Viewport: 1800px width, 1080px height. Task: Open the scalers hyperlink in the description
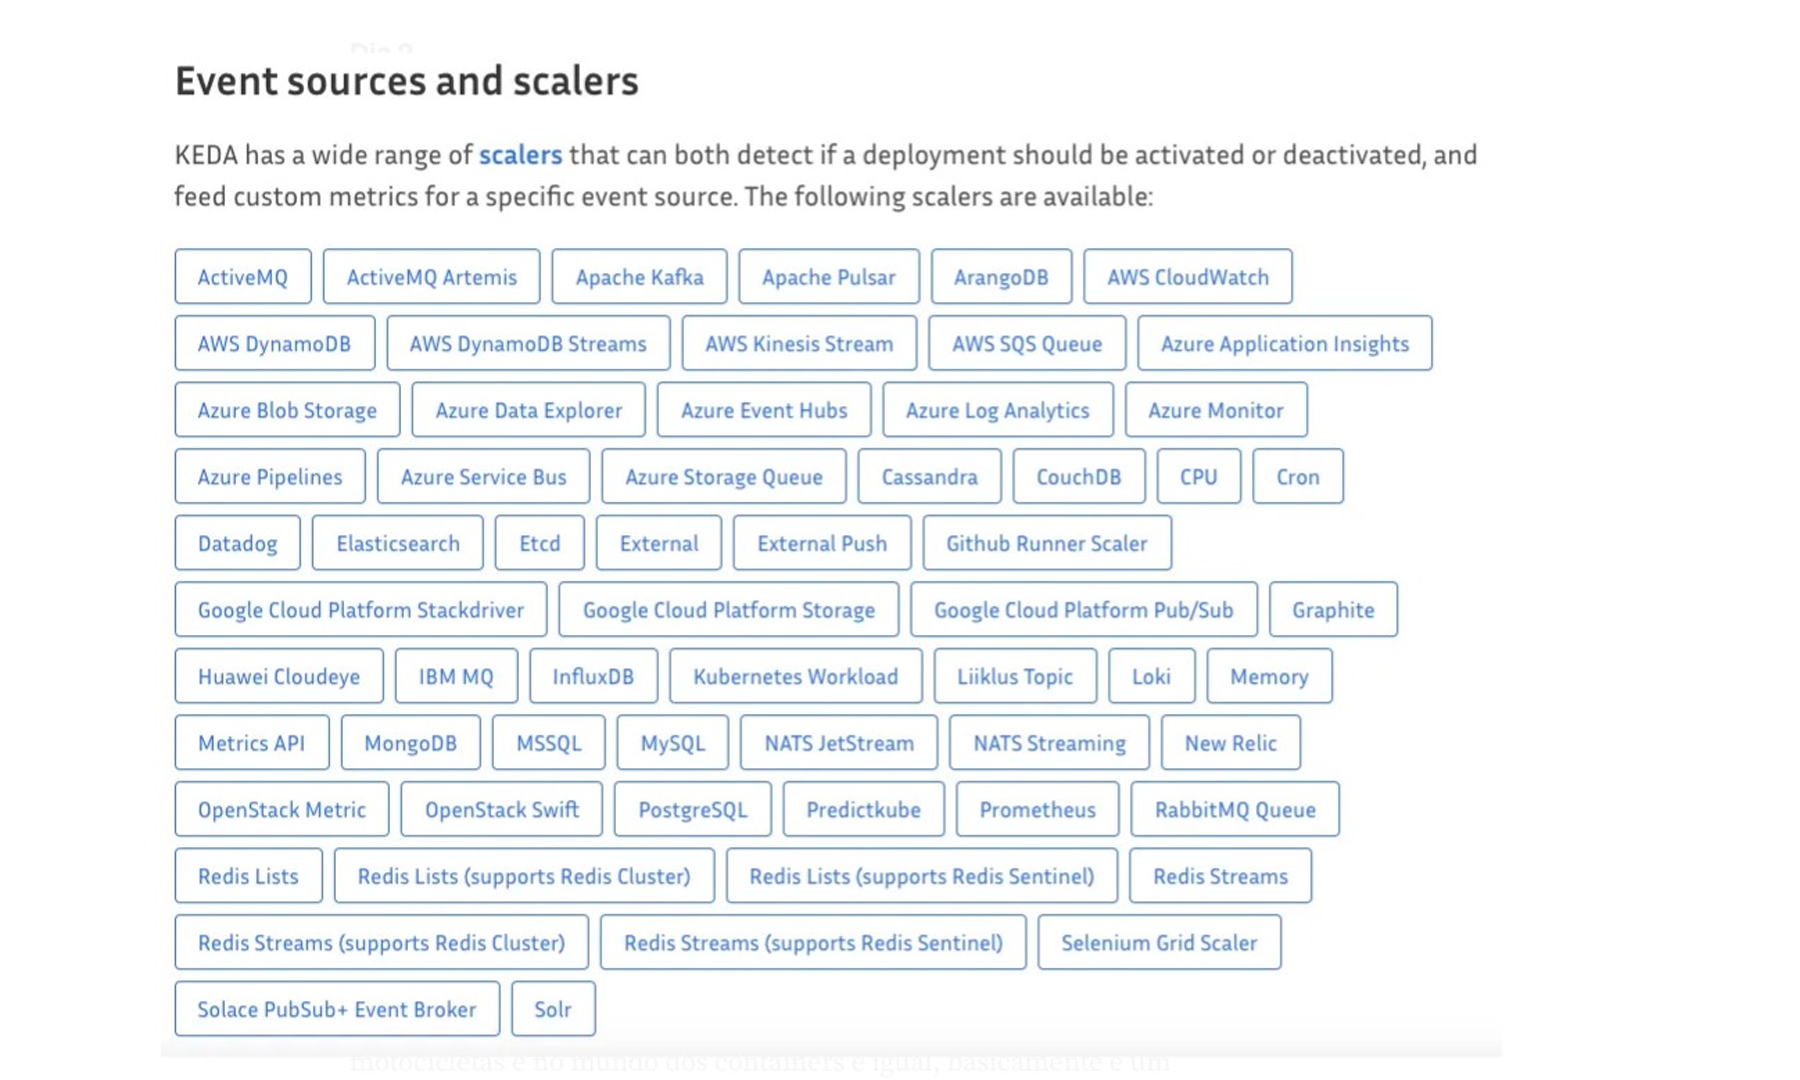(520, 155)
